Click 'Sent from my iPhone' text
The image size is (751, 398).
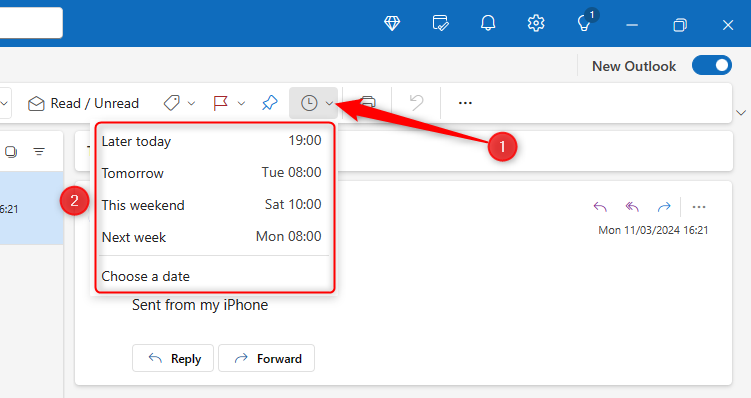tap(200, 305)
